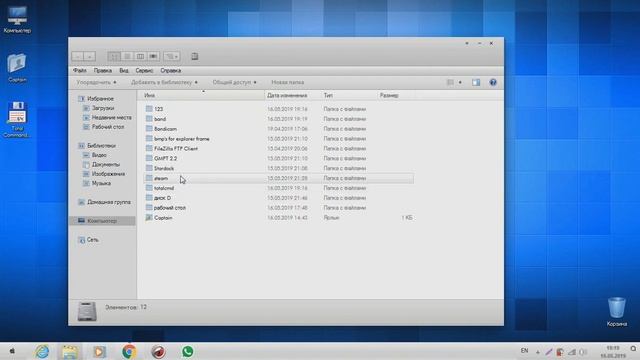
Task: Select the folder icon of 123
Action: (149, 109)
